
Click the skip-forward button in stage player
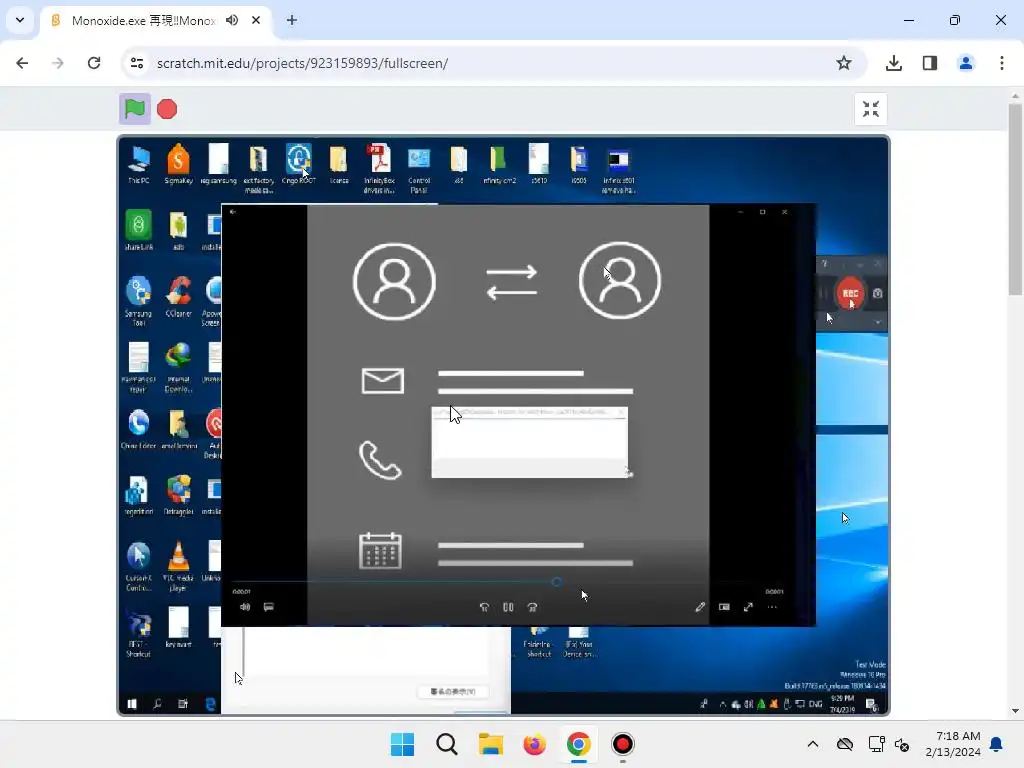[532, 607]
